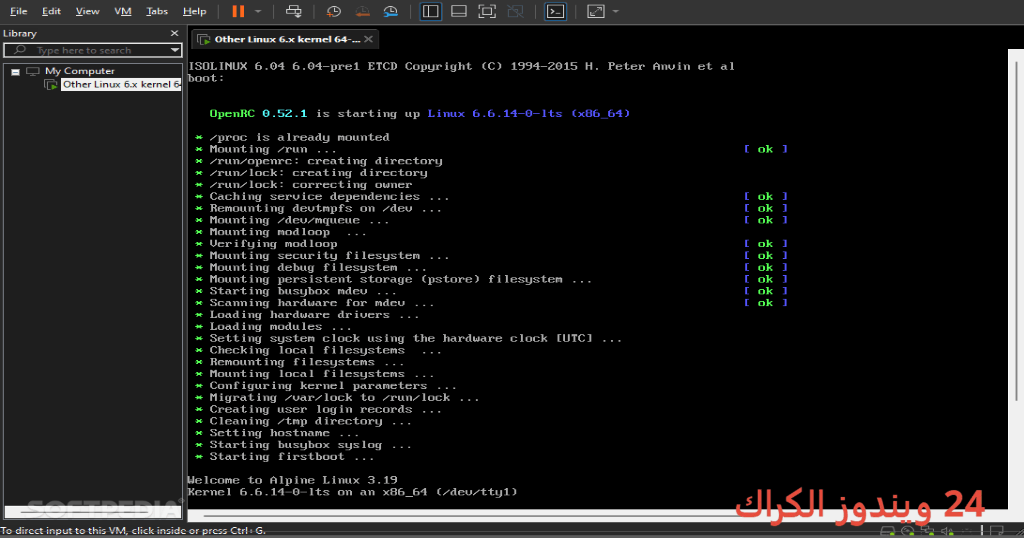
Task: Pause the running virtual machine
Action: click(x=238, y=11)
